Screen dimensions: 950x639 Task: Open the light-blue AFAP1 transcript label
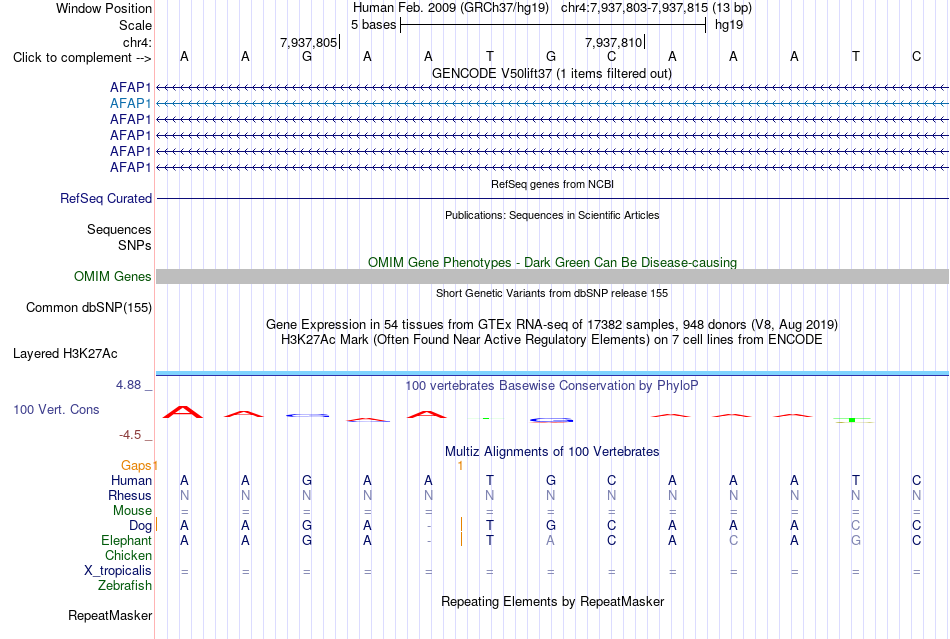click(130, 104)
